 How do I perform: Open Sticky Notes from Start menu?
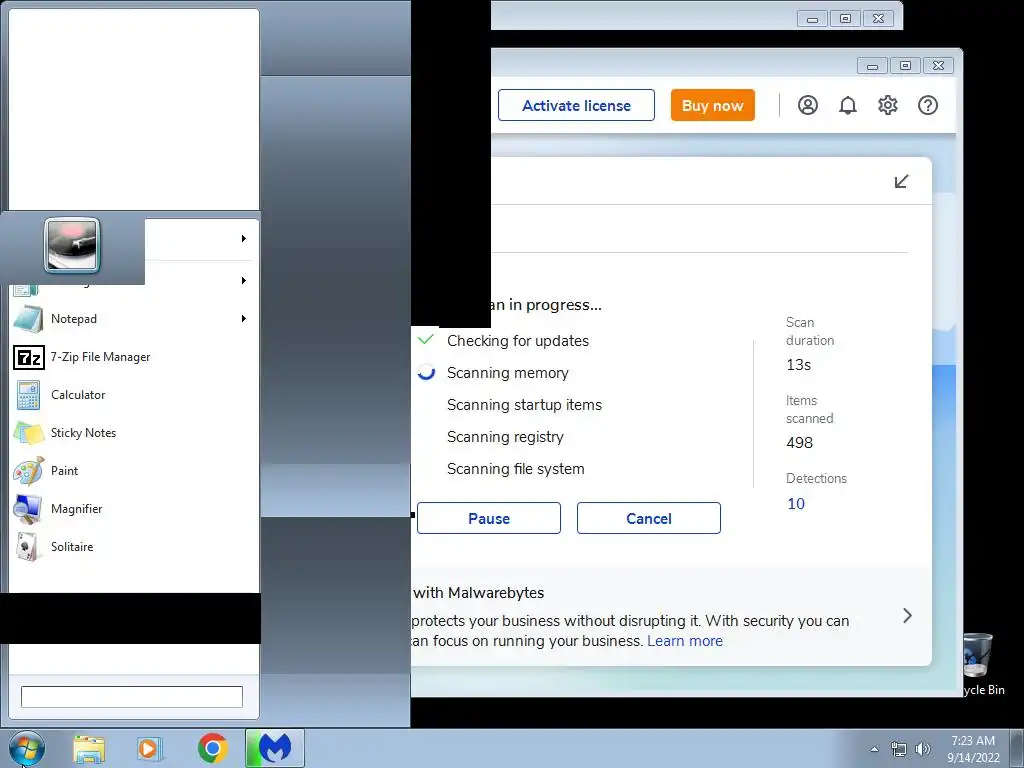click(130, 432)
